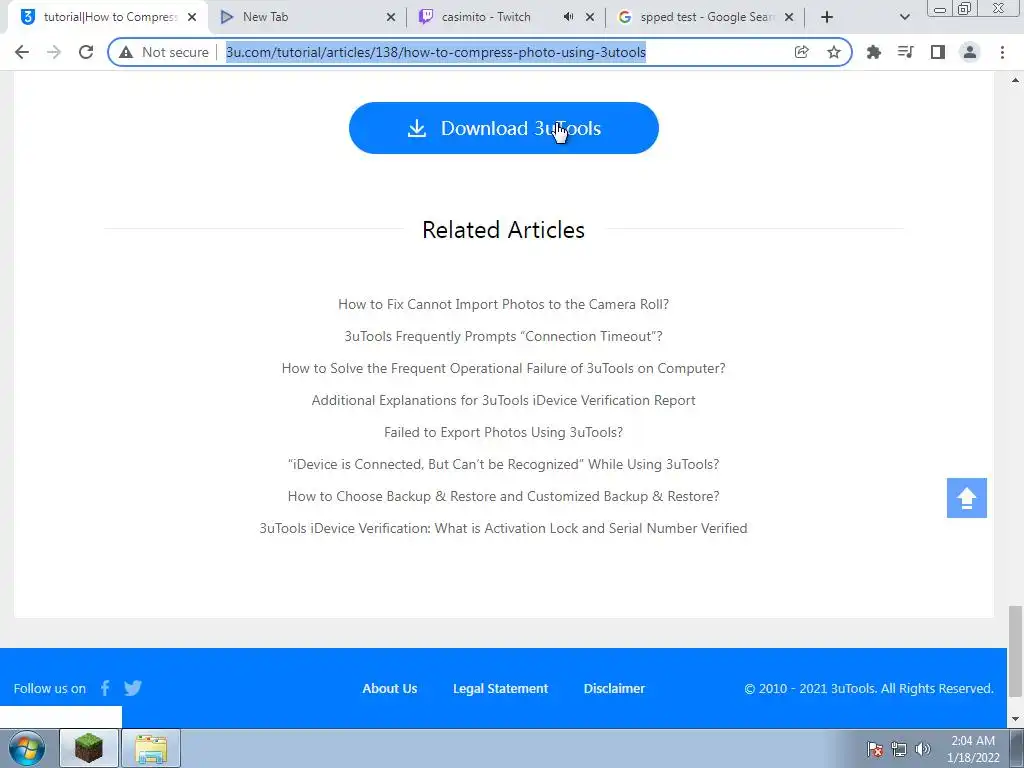Bookmark this page with the star

click(x=833, y=52)
